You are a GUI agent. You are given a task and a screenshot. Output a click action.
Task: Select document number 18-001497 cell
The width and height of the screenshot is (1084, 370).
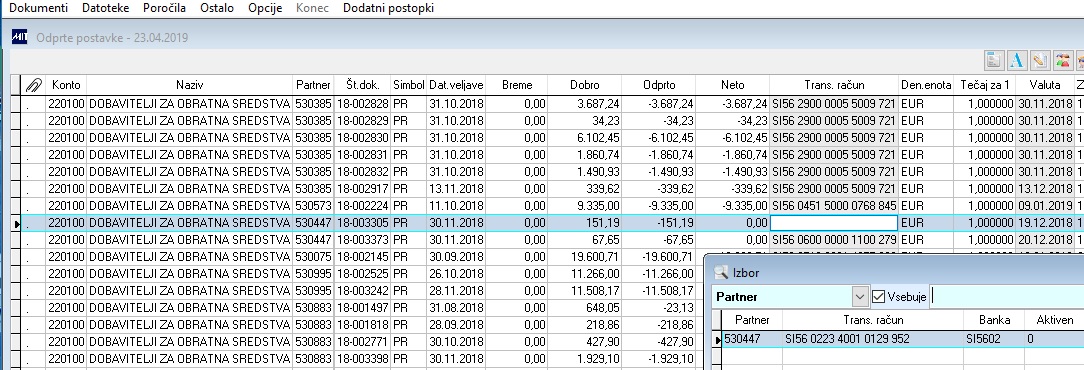coord(362,307)
